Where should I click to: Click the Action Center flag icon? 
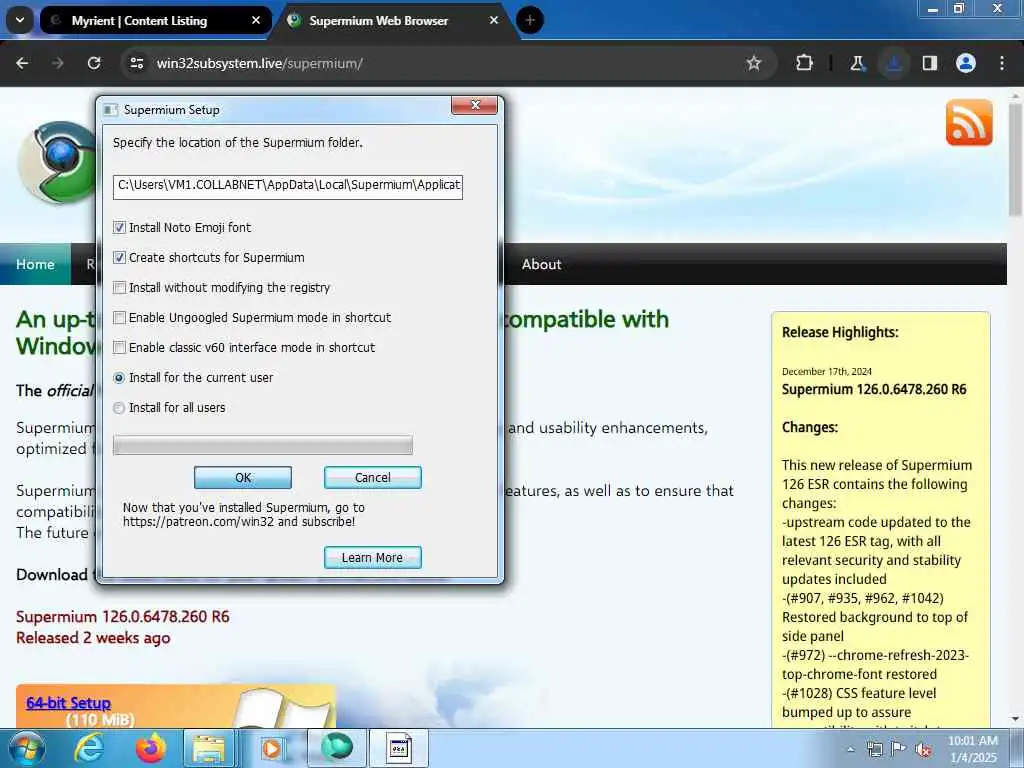[x=899, y=749]
